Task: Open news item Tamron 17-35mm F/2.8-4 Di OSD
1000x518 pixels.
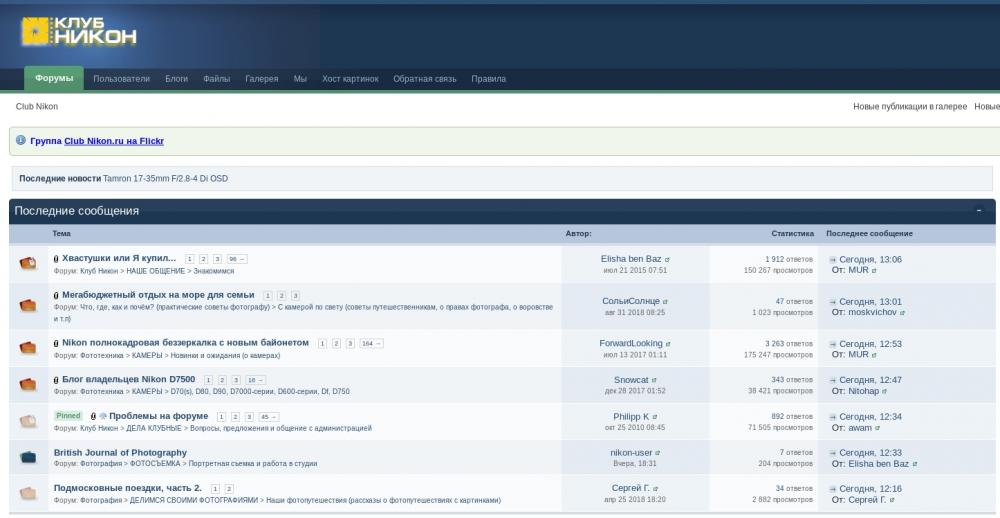Action: click(x=165, y=179)
